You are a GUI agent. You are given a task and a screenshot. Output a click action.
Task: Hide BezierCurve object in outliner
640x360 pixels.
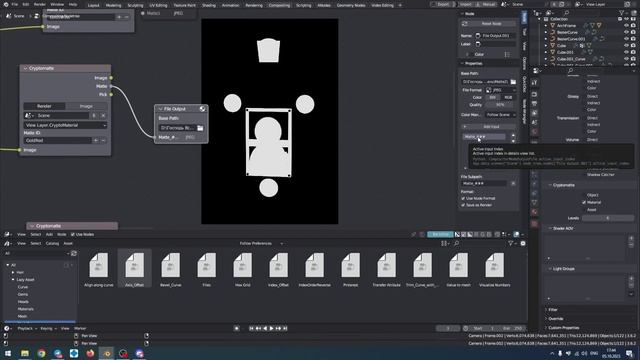click(627, 32)
